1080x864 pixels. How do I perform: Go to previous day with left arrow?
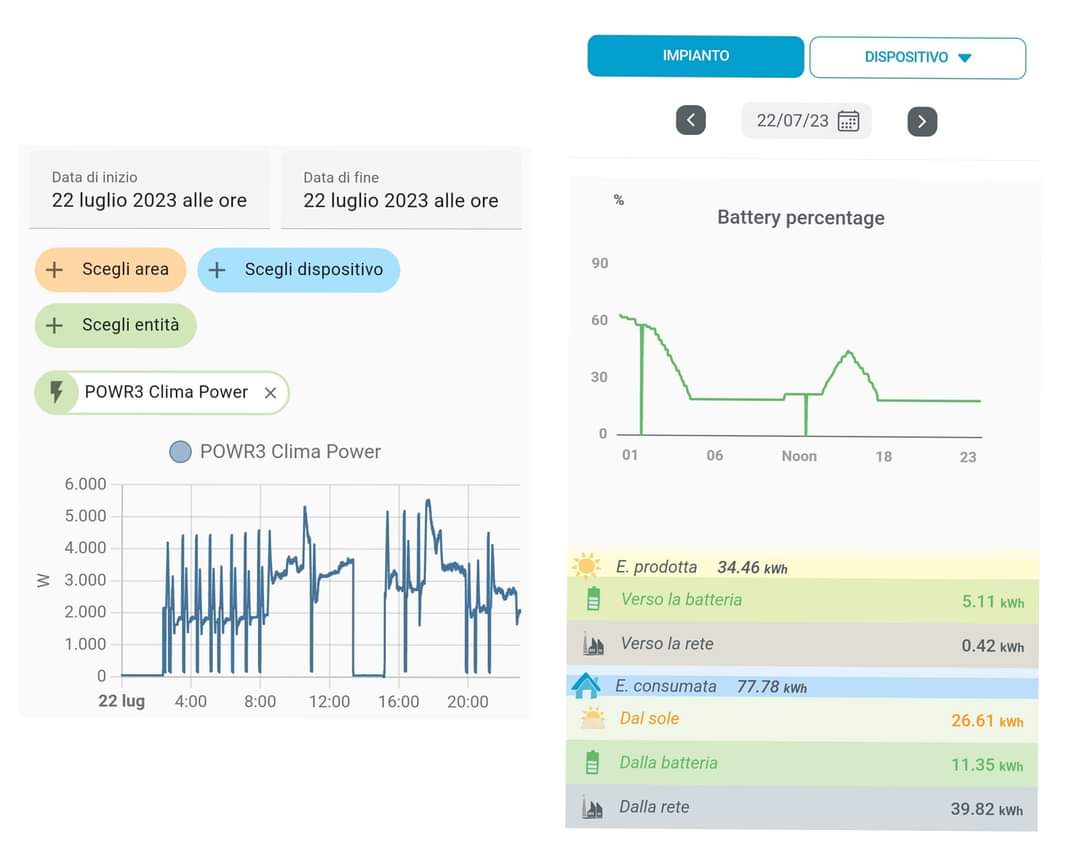[691, 121]
